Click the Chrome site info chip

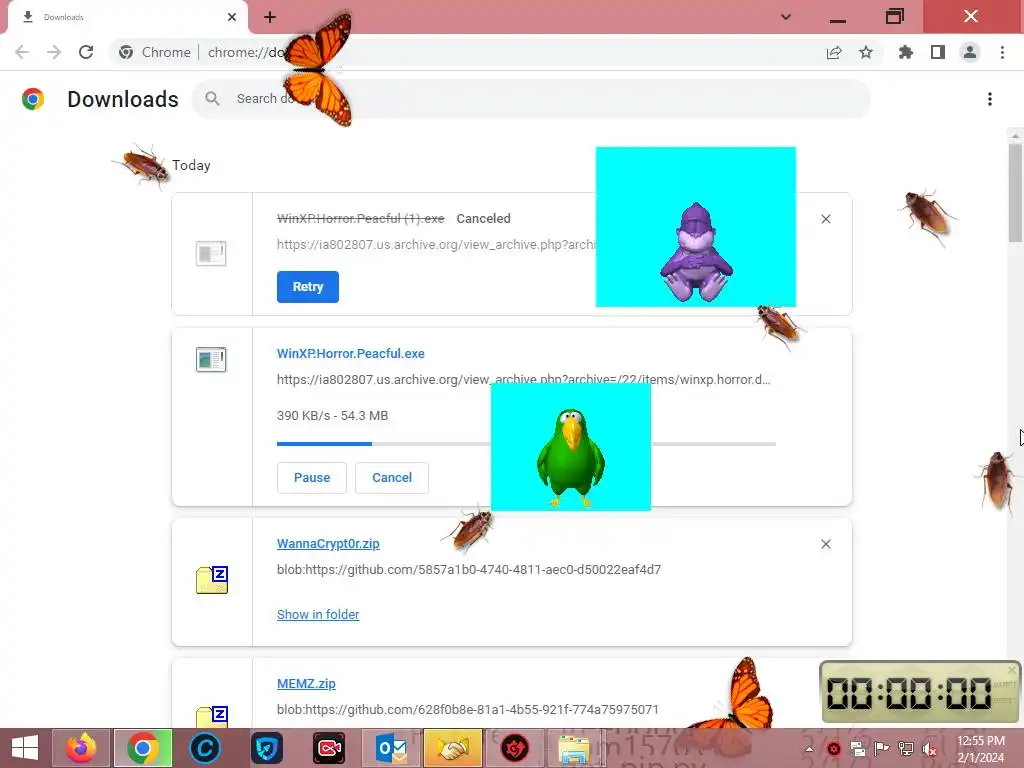(155, 52)
